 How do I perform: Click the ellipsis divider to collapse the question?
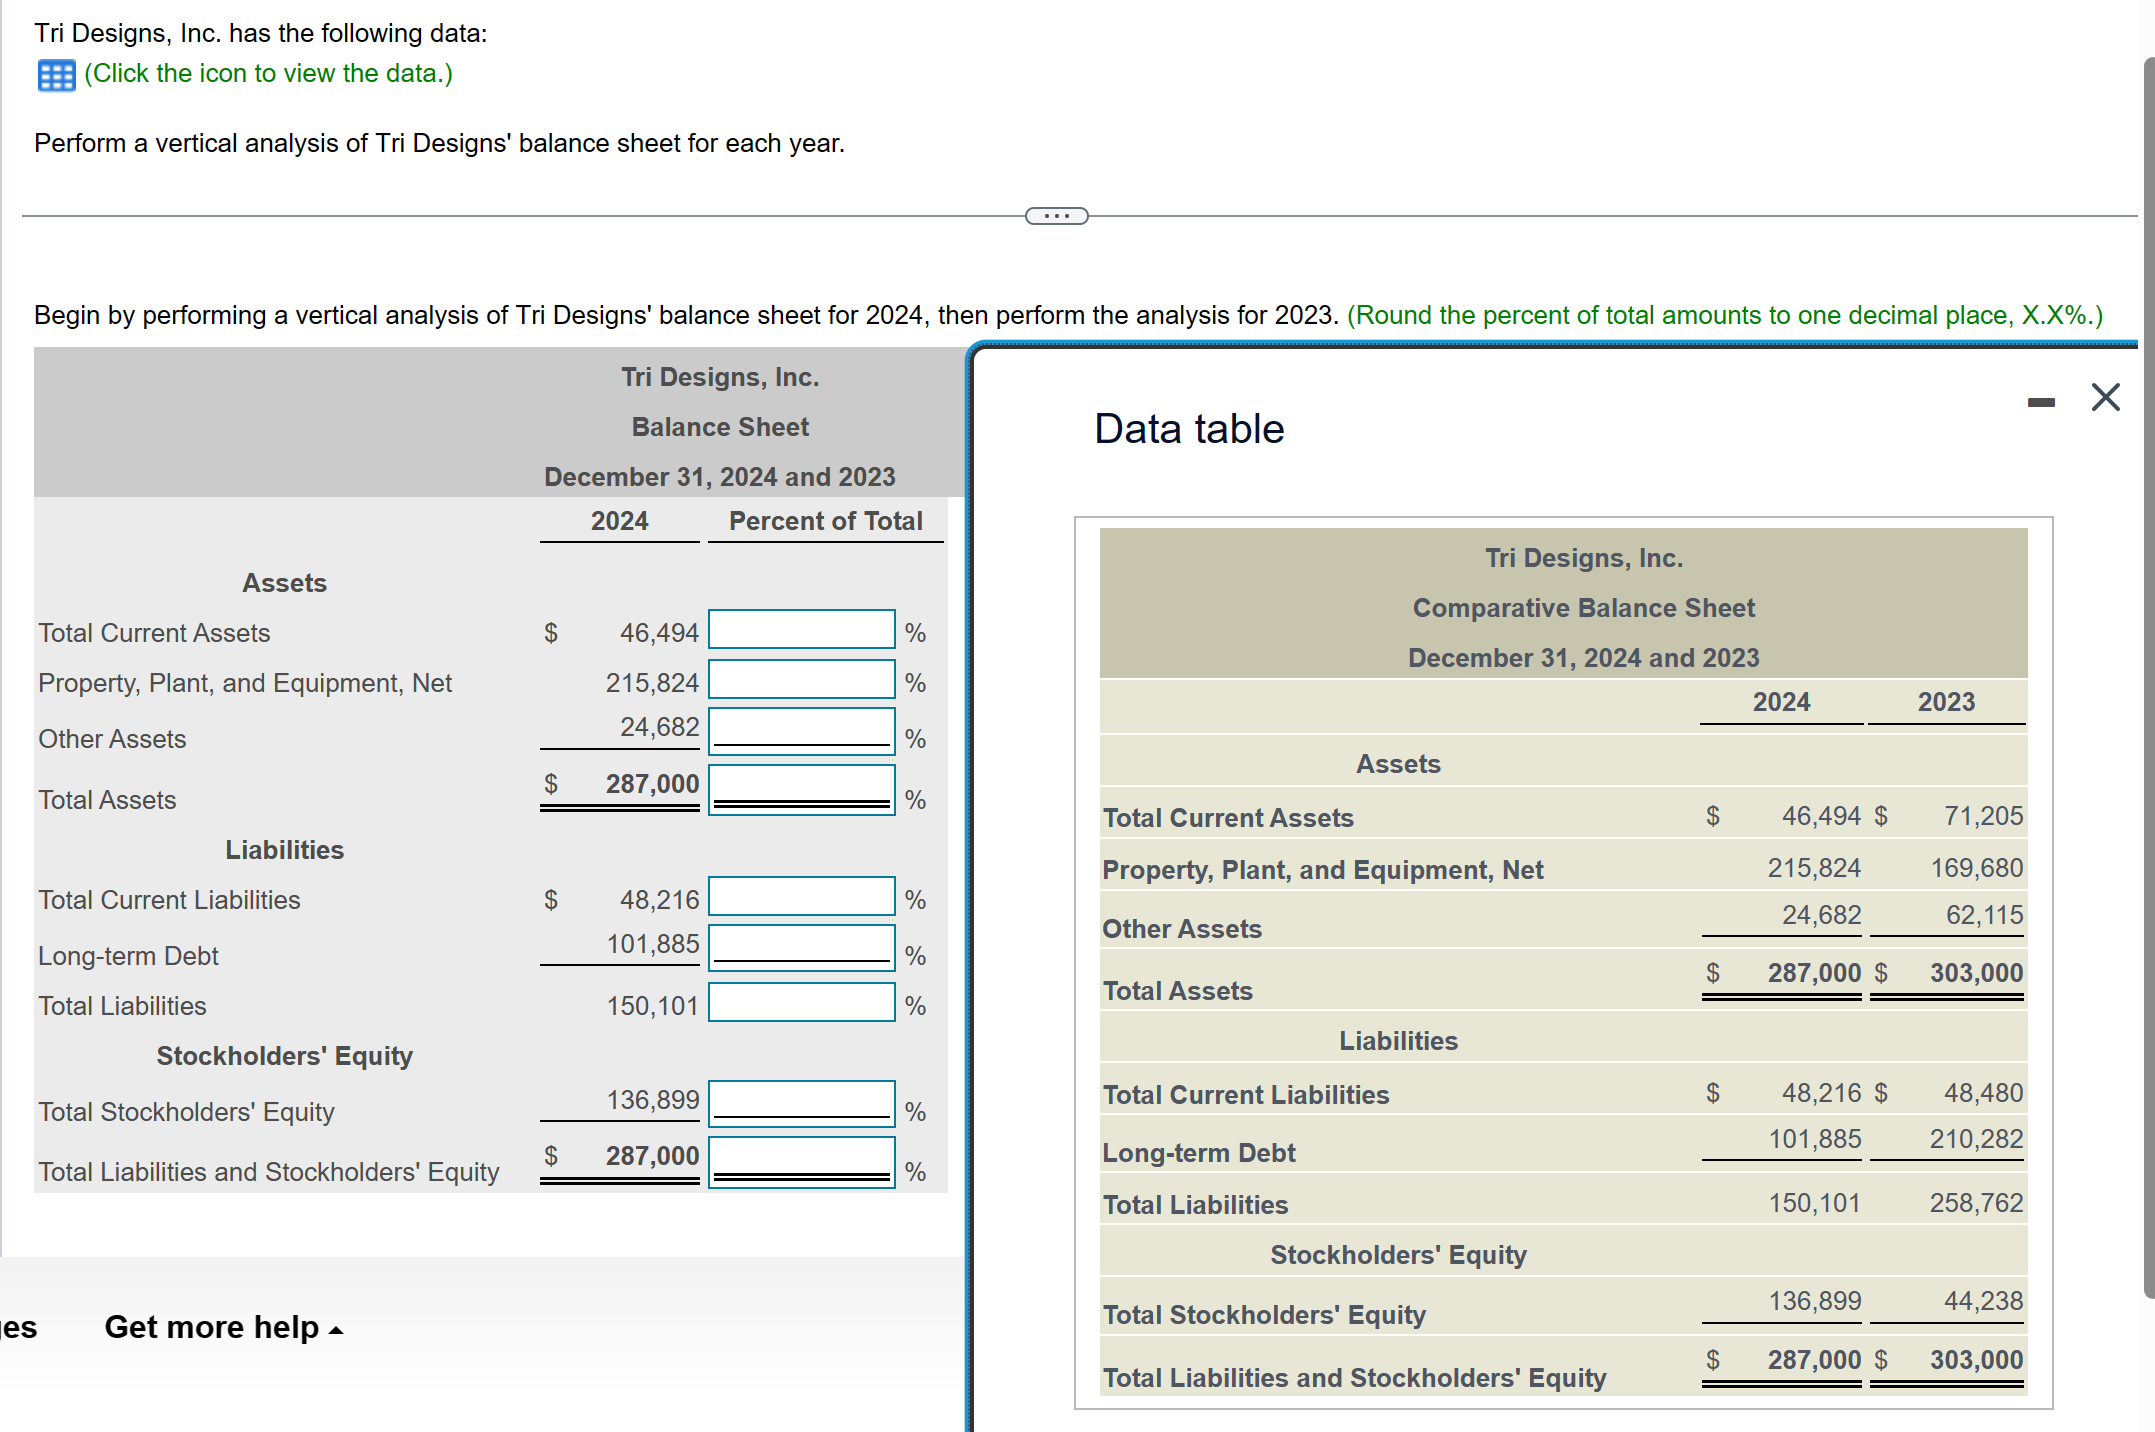click(1056, 214)
